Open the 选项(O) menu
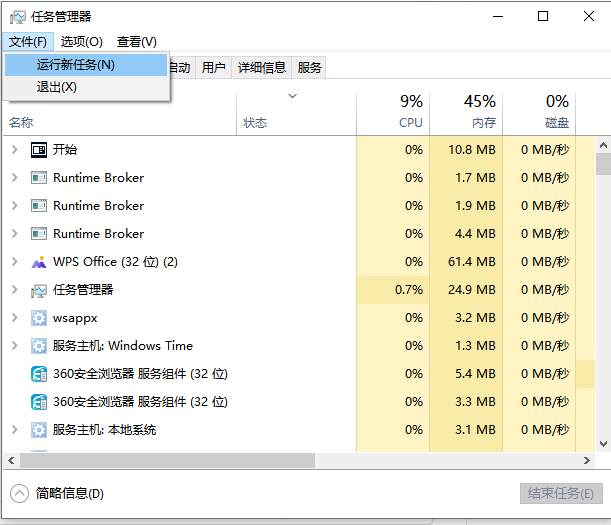Image resolution: width=611 pixels, height=525 pixels. (81, 42)
